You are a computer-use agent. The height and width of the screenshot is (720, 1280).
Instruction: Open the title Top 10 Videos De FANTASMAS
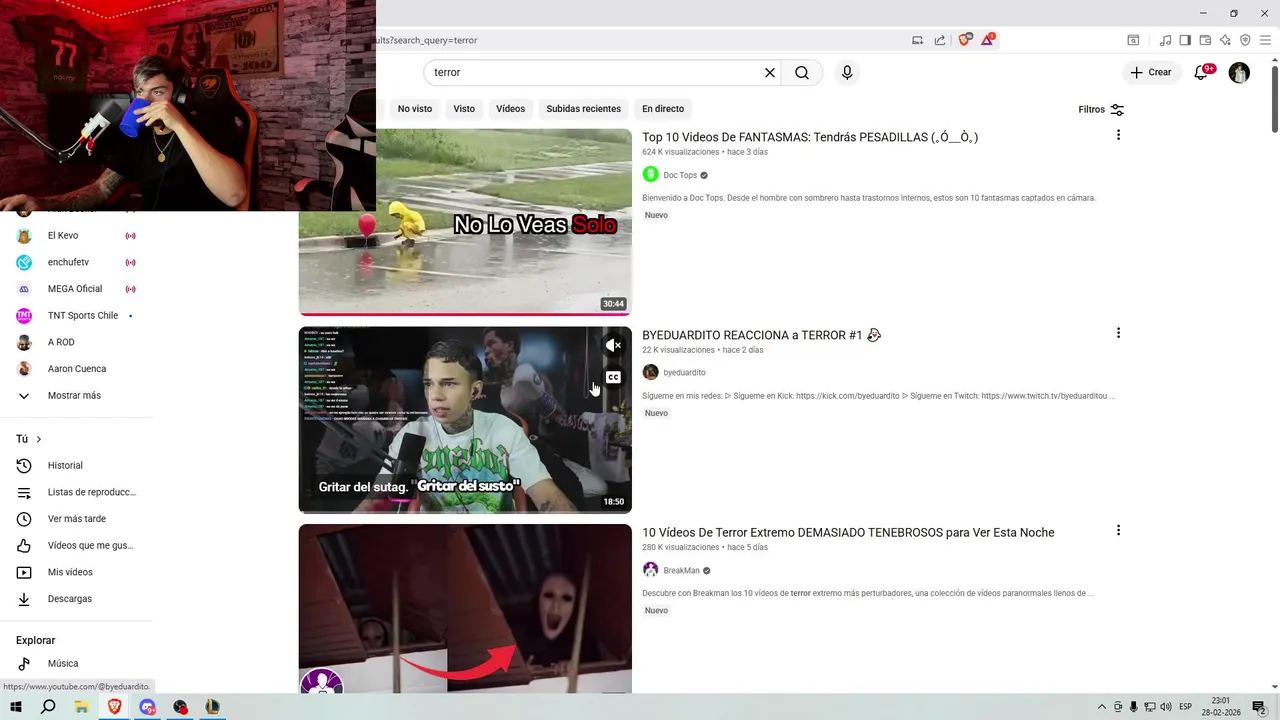(810, 137)
